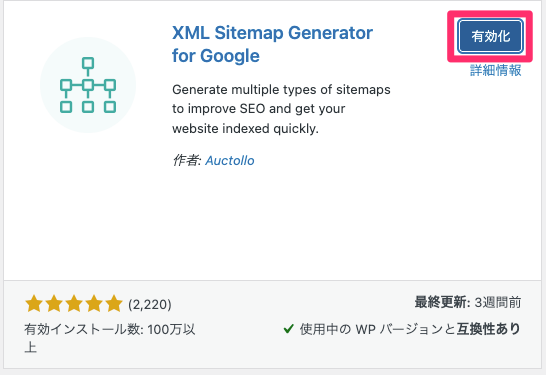Open the 詳細情報 details link

tap(496, 70)
